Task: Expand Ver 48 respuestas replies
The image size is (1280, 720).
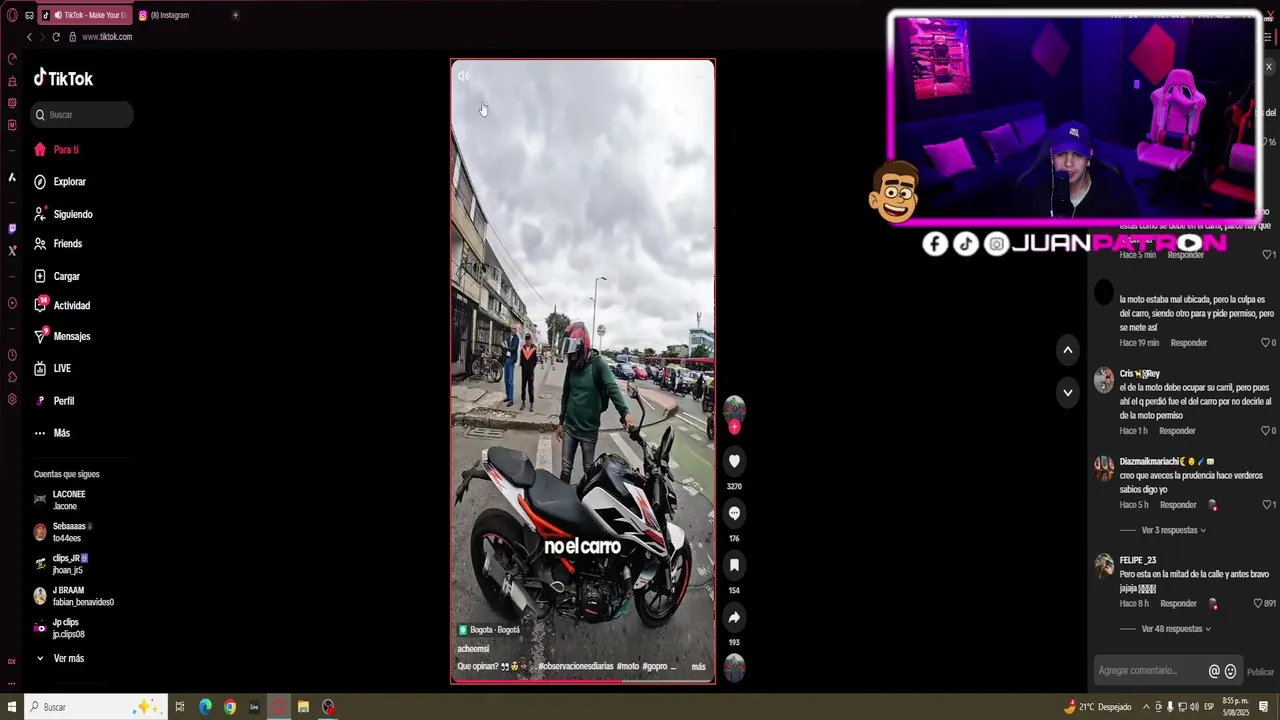Action: click(x=1176, y=629)
